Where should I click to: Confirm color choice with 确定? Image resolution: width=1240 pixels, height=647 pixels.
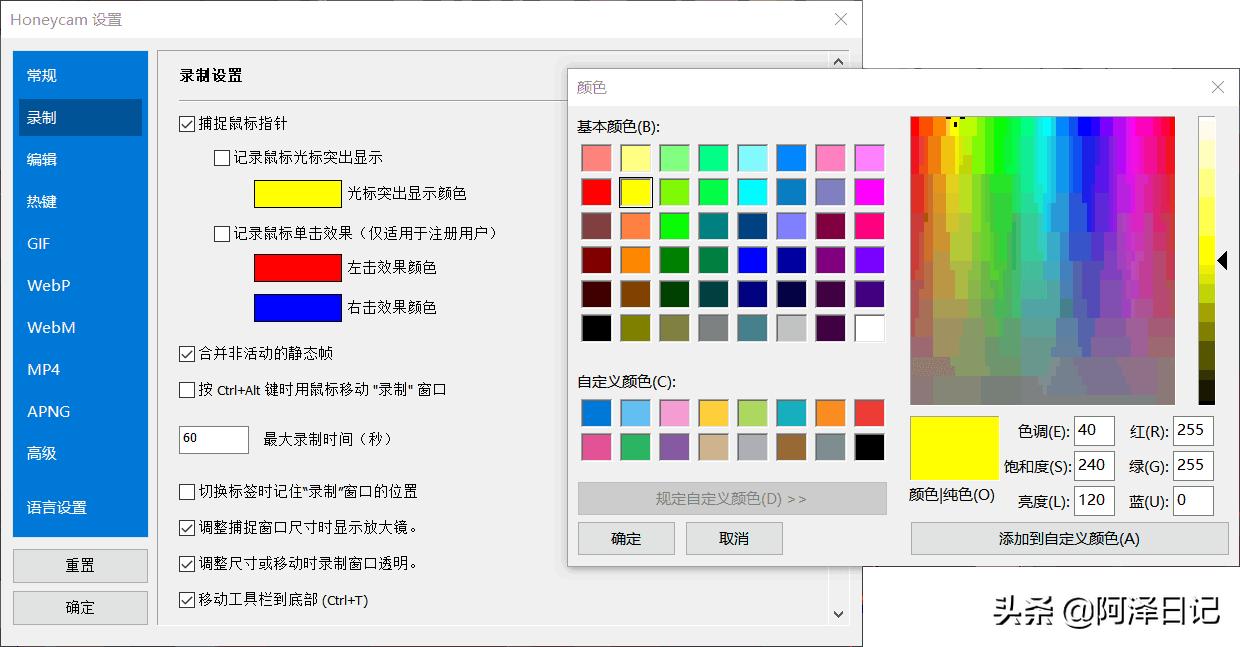pos(625,538)
